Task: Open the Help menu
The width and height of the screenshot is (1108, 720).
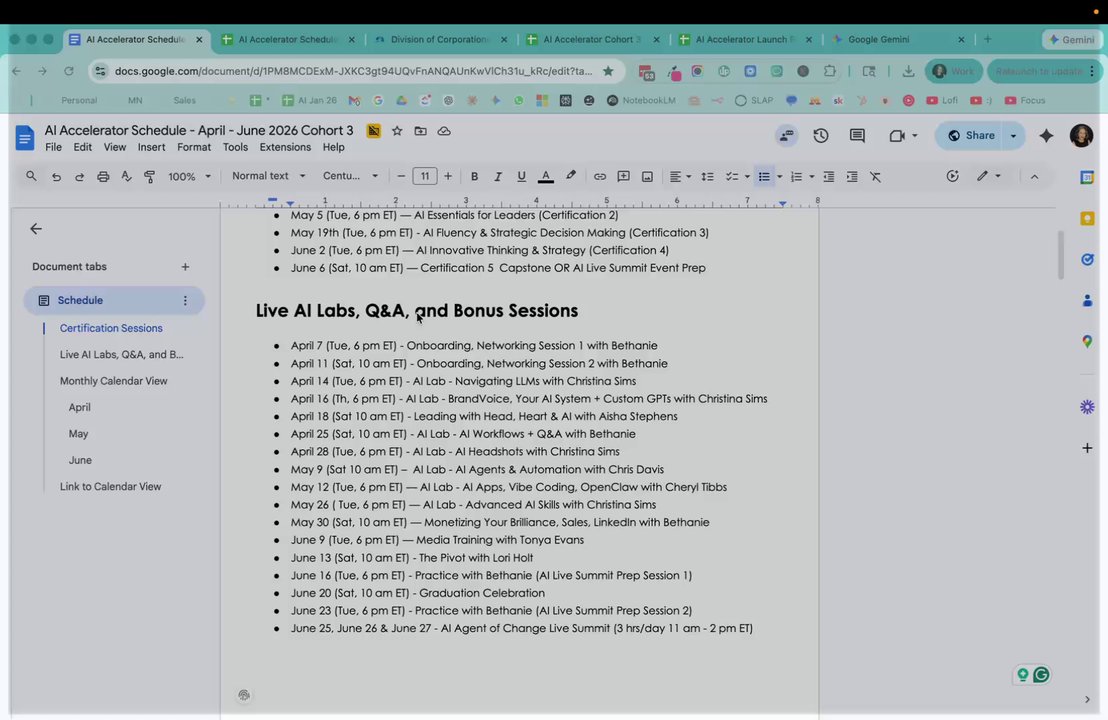Action: click(x=334, y=147)
